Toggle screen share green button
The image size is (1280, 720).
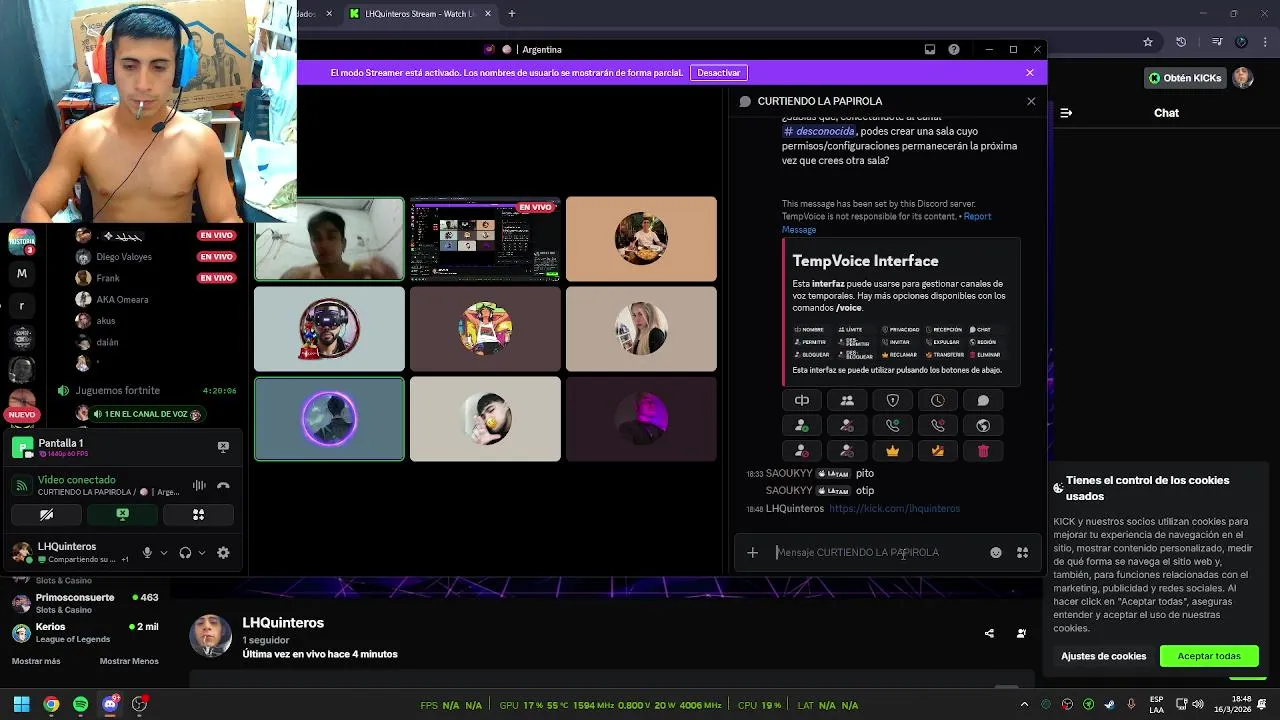point(122,515)
